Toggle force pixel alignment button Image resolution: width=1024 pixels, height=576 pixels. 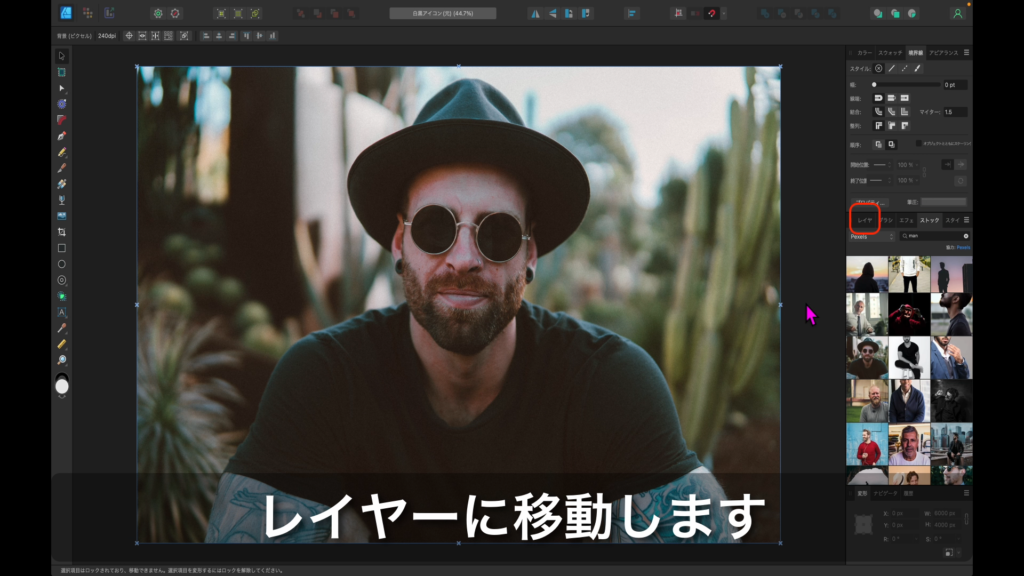point(679,13)
